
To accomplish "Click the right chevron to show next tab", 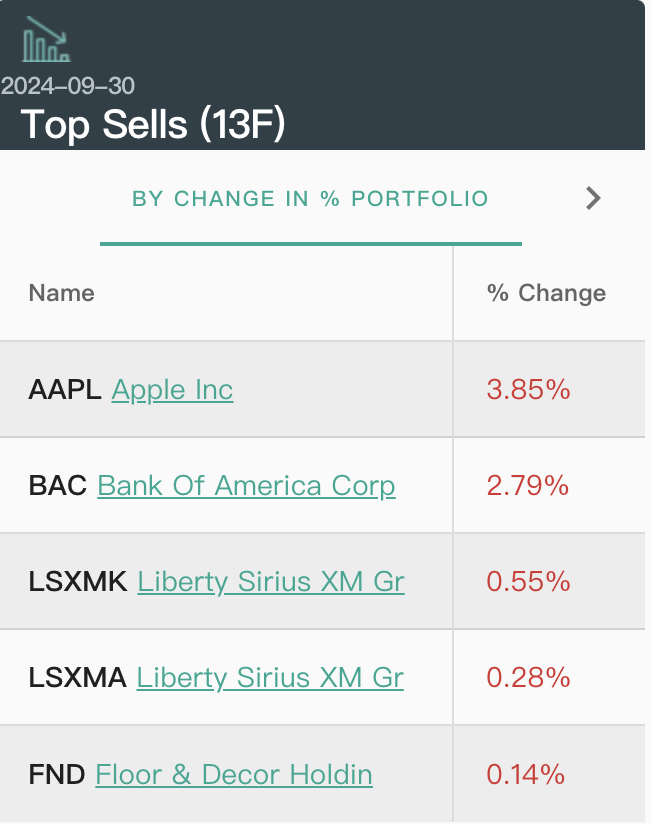I will pos(593,198).
